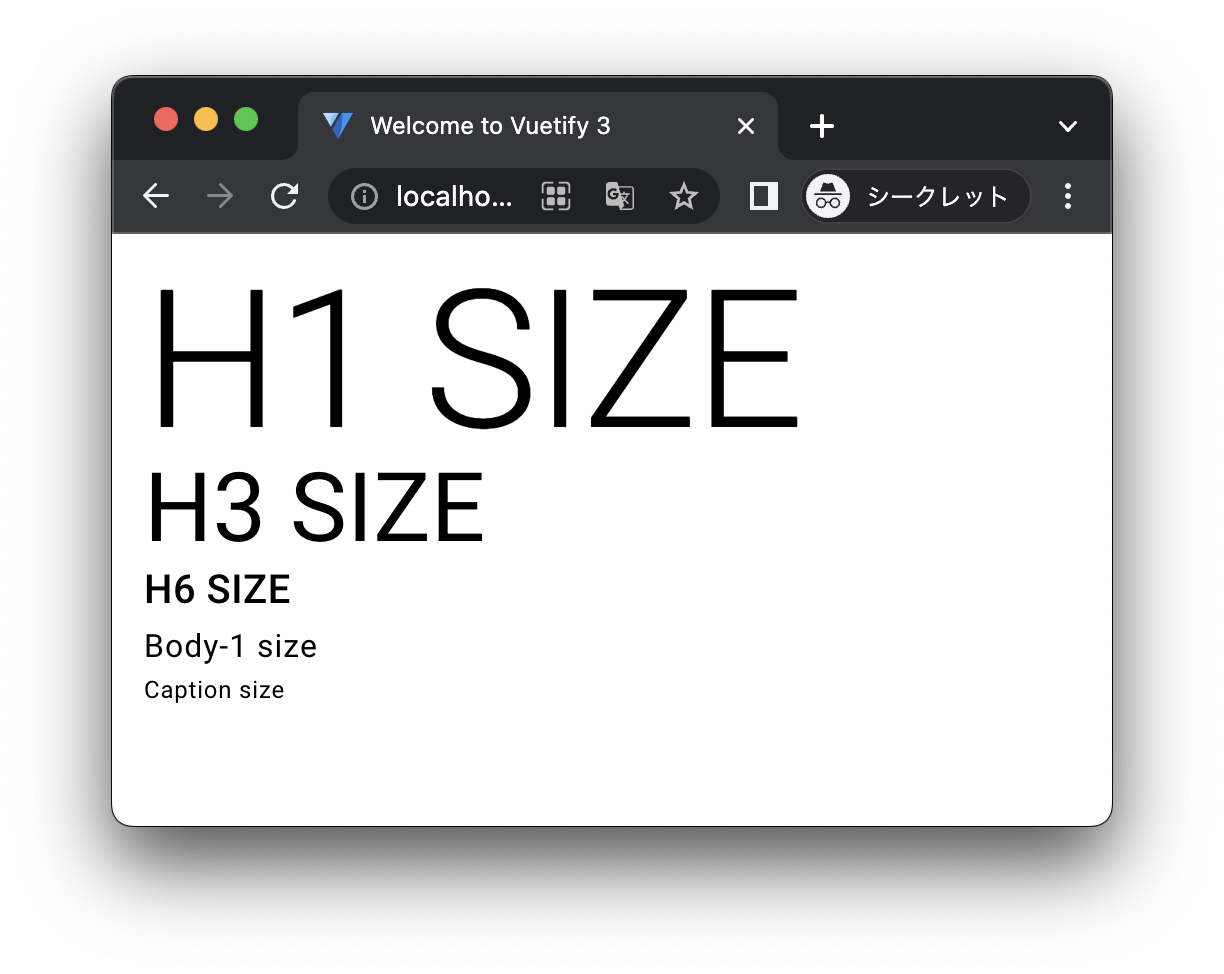Bookmark this page with the star icon
Viewport: 1224px width, 974px height.
pyautogui.click(x=683, y=196)
